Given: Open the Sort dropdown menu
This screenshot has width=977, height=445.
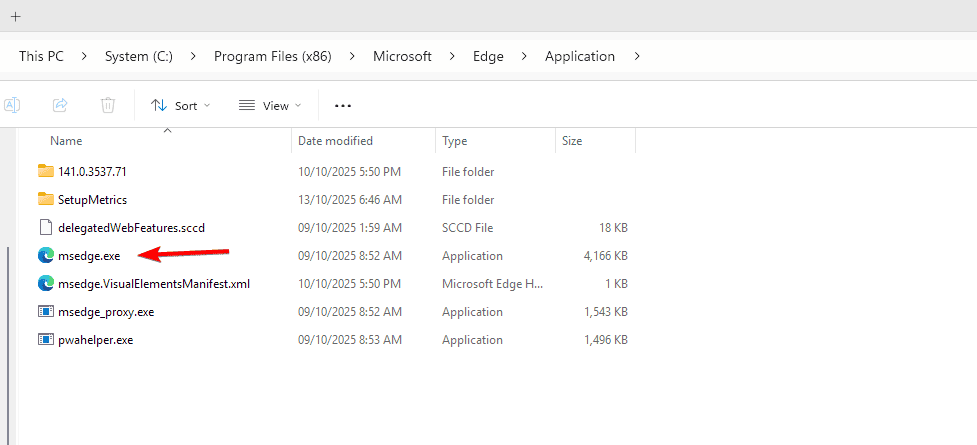Looking at the screenshot, I should (x=181, y=105).
